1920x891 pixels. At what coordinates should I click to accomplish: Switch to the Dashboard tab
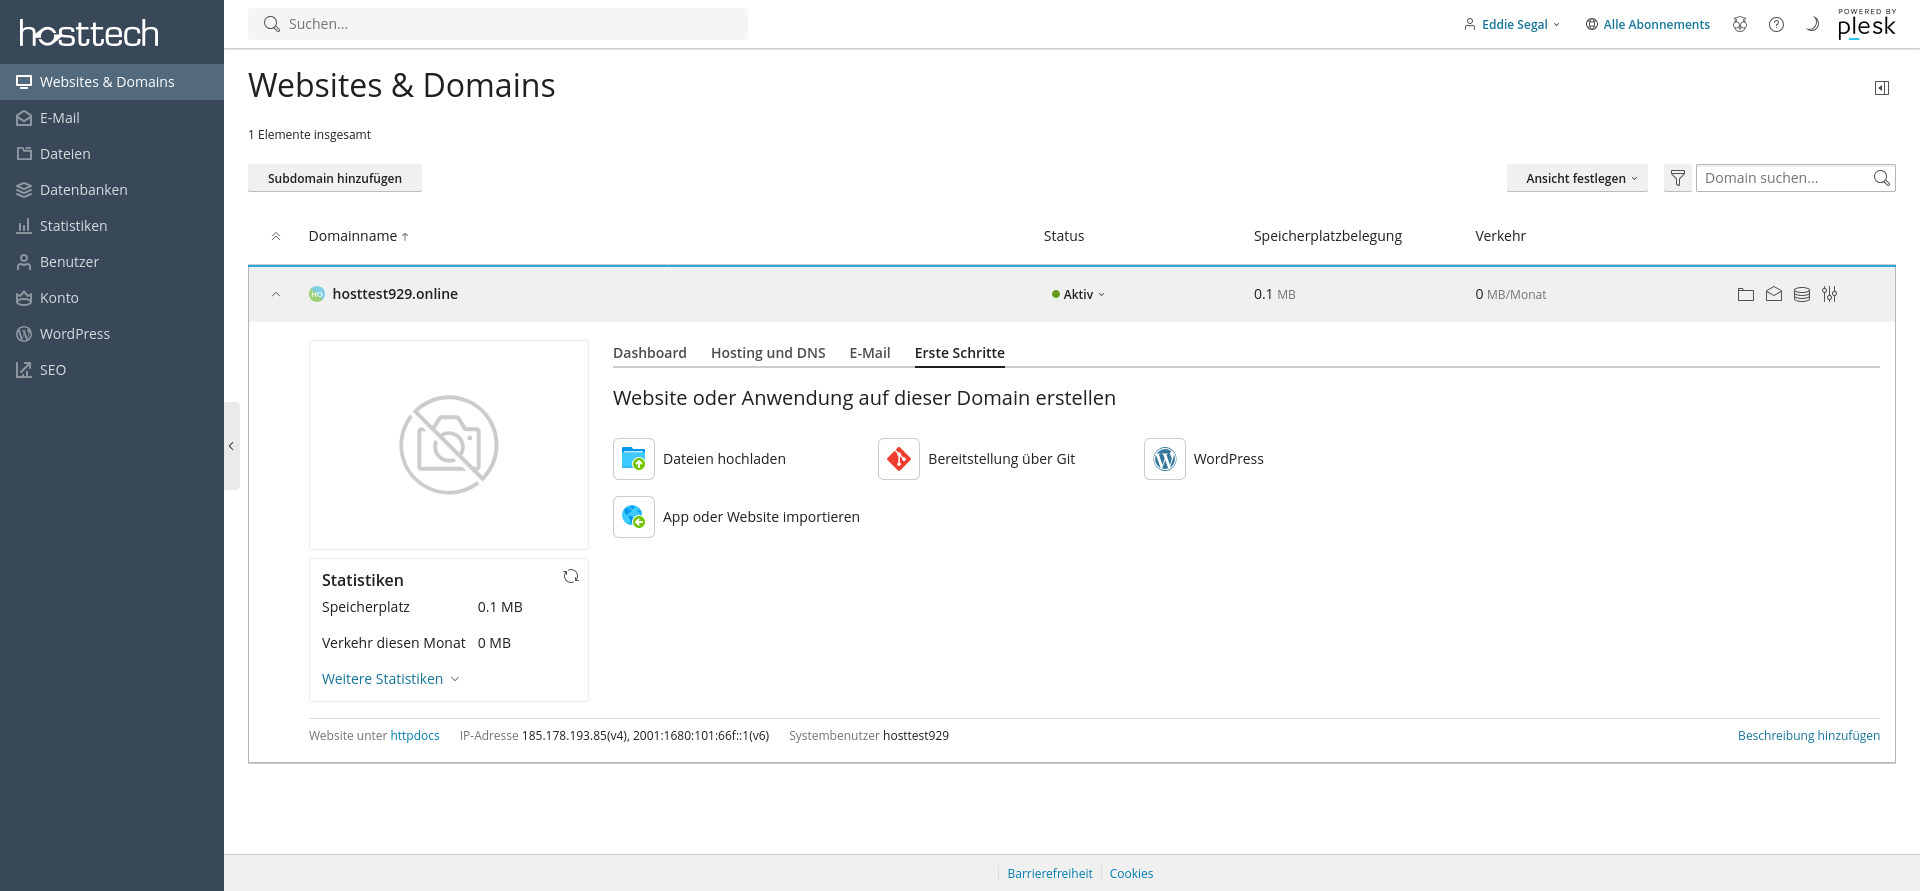click(x=650, y=353)
